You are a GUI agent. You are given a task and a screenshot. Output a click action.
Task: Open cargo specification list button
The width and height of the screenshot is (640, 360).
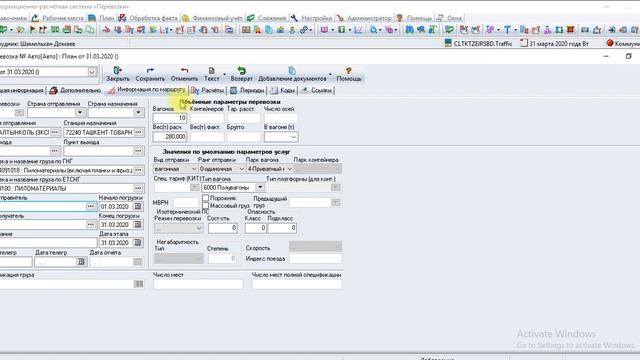click(139, 284)
